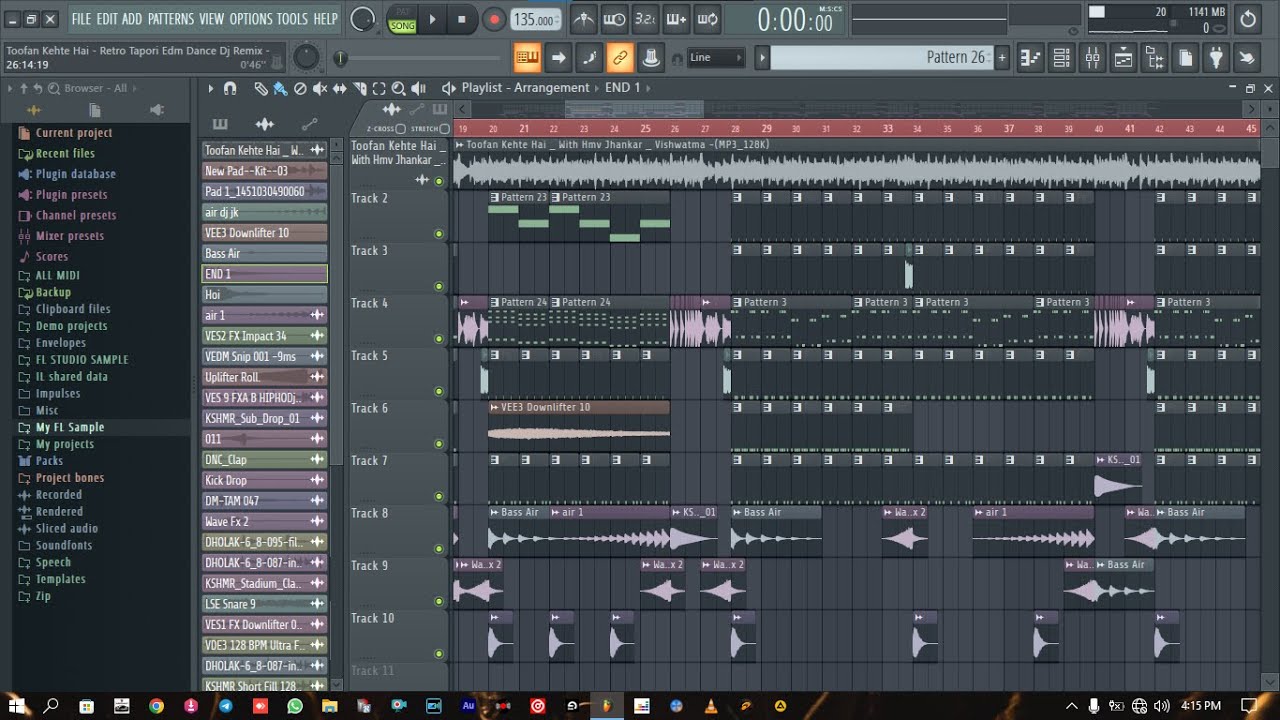Screen dimensions: 1280x720
Task: Mute Track 6 with its green light
Action: point(439,444)
